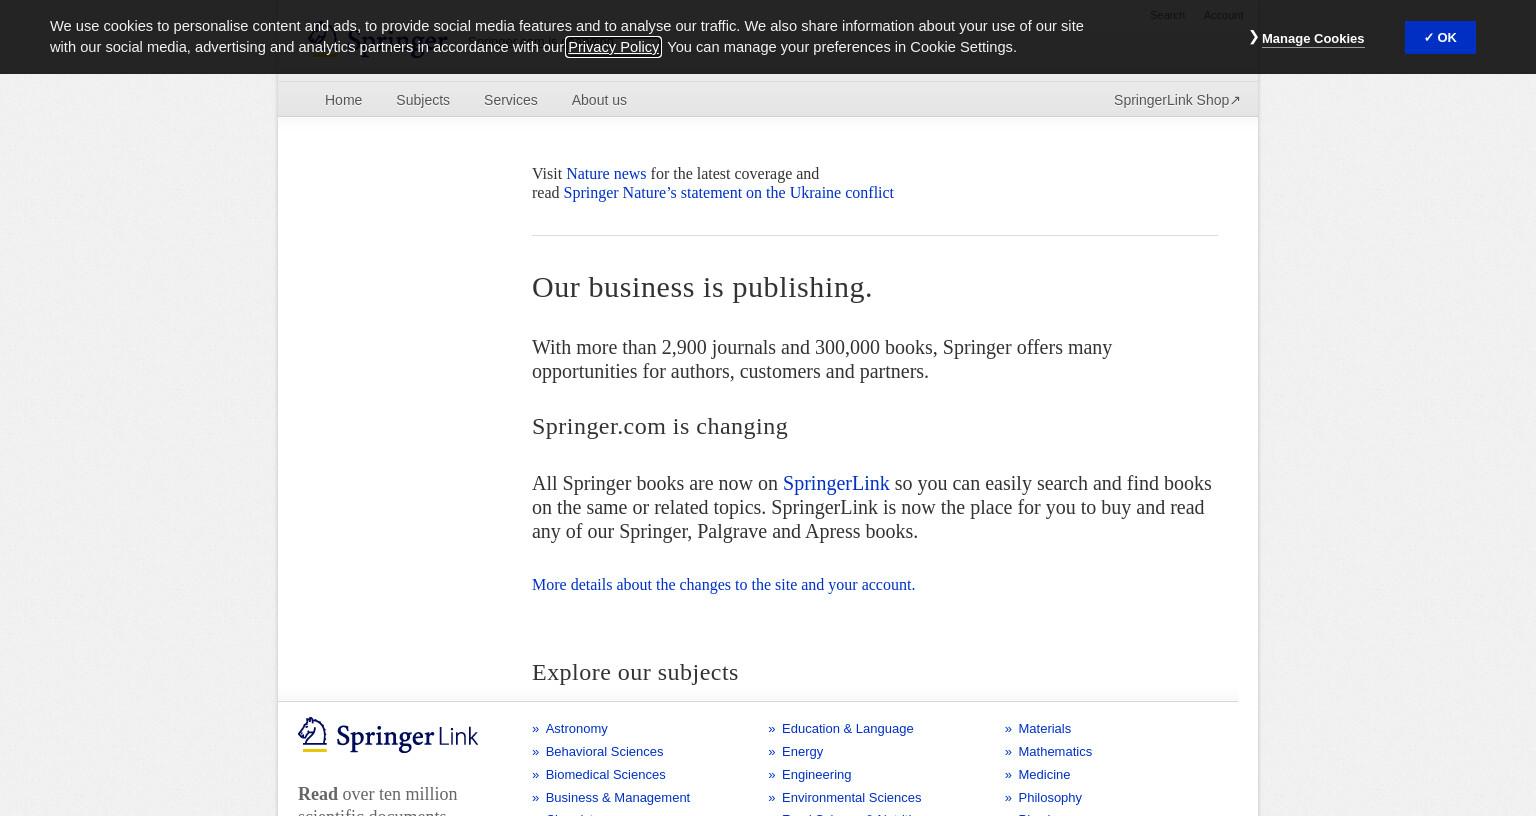Open the Subjects menu
This screenshot has height=816, width=1536.
tap(423, 100)
